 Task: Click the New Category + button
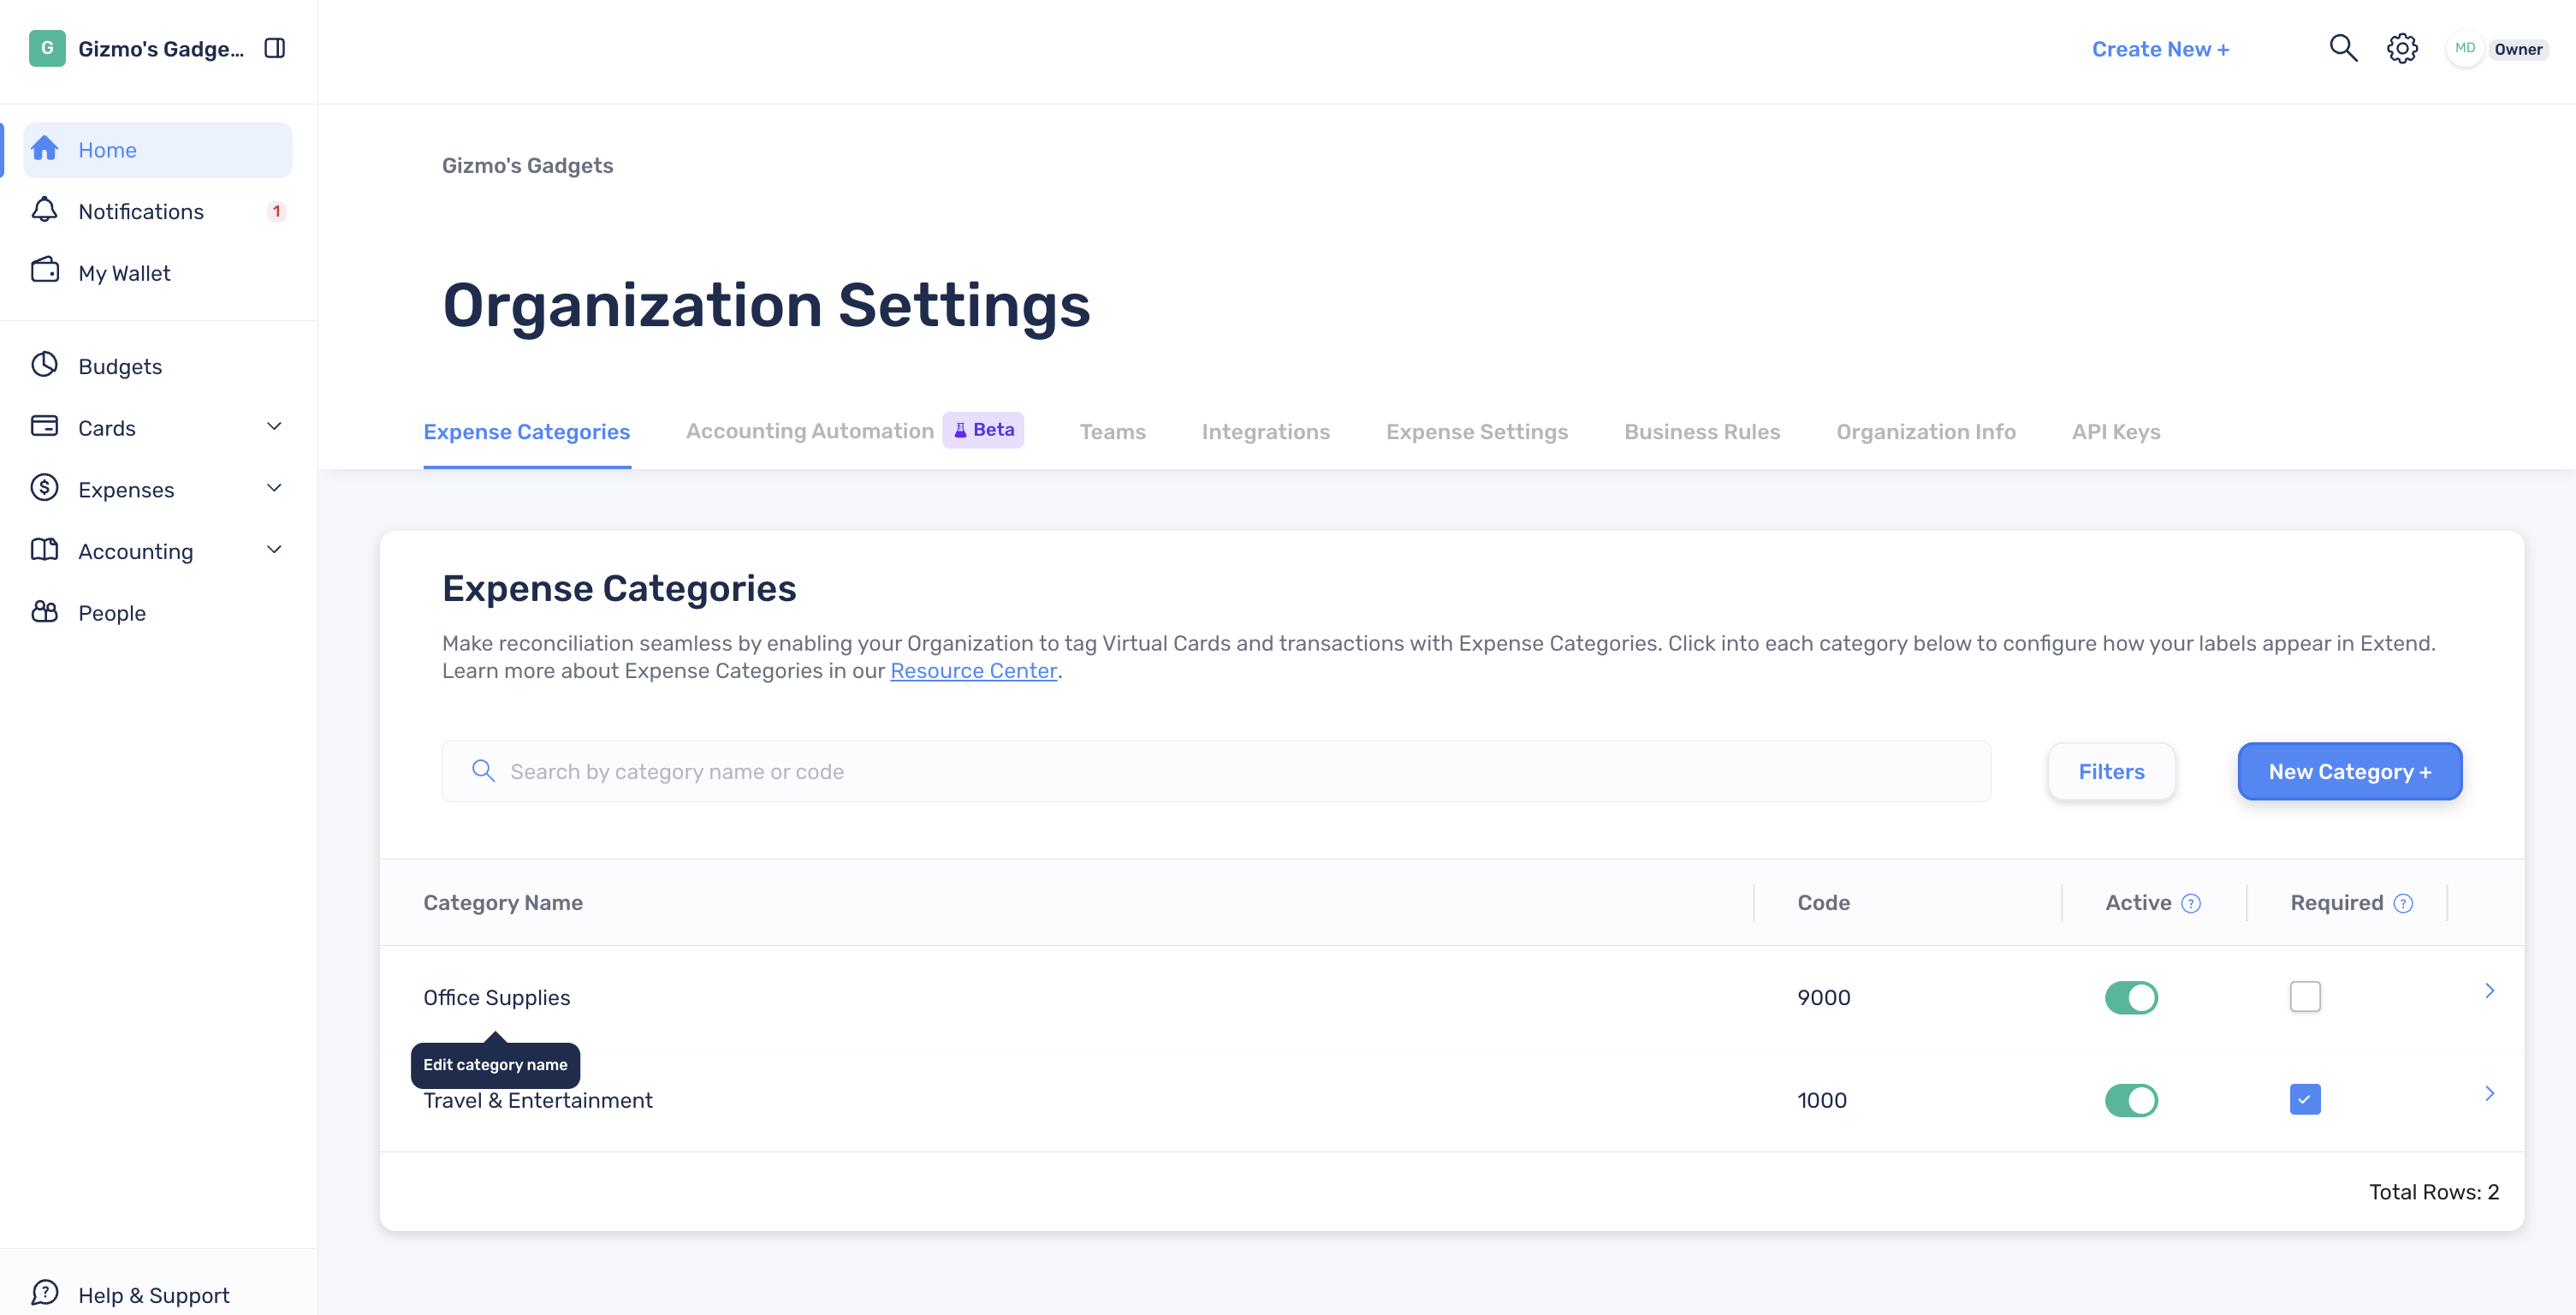tap(2349, 771)
